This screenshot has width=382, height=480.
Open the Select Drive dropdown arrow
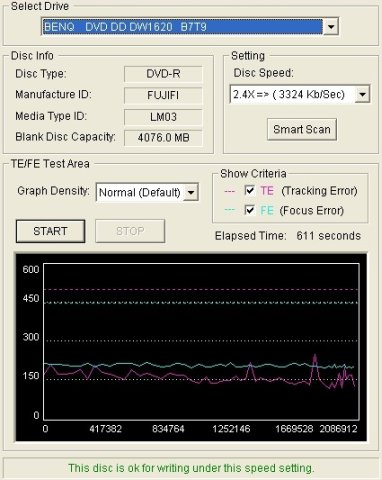(x=331, y=27)
